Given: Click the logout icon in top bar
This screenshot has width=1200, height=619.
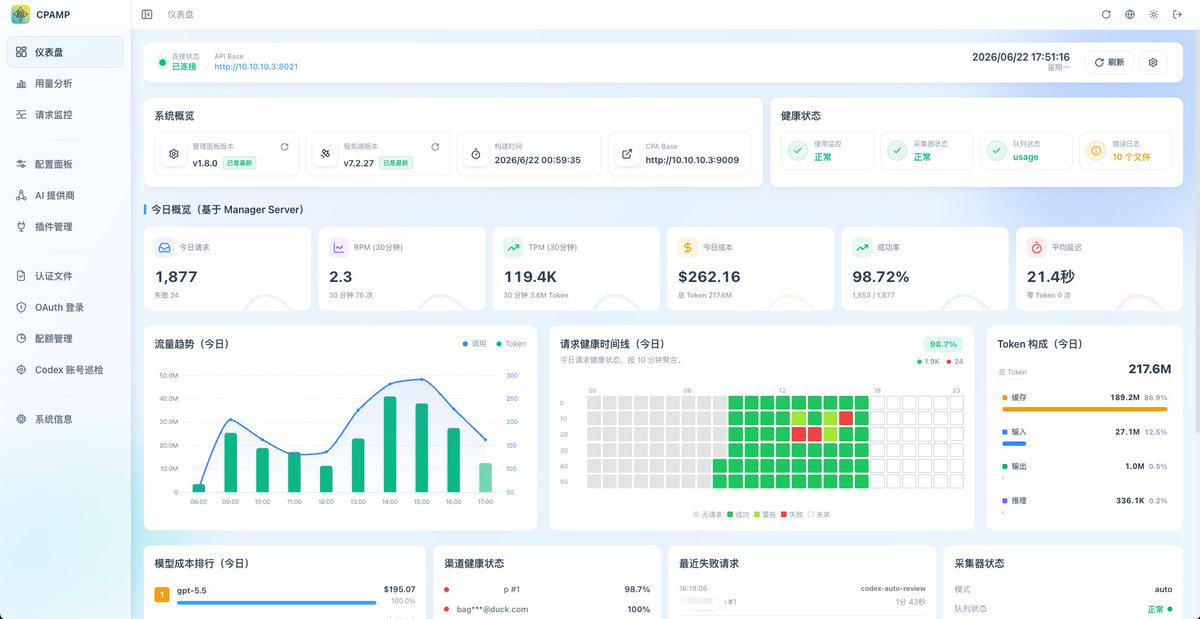Looking at the screenshot, I should click(x=1179, y=15).
